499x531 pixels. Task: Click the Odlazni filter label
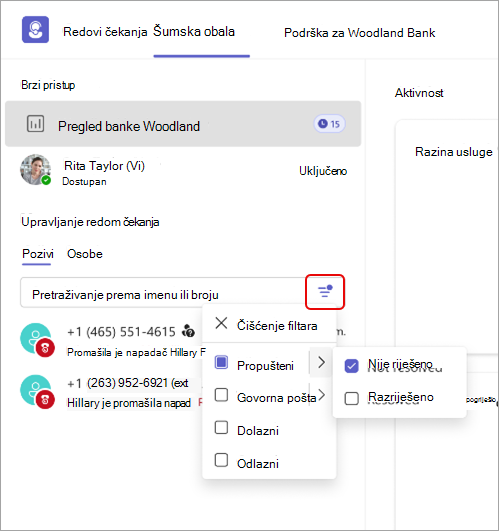tap(258, 463)
